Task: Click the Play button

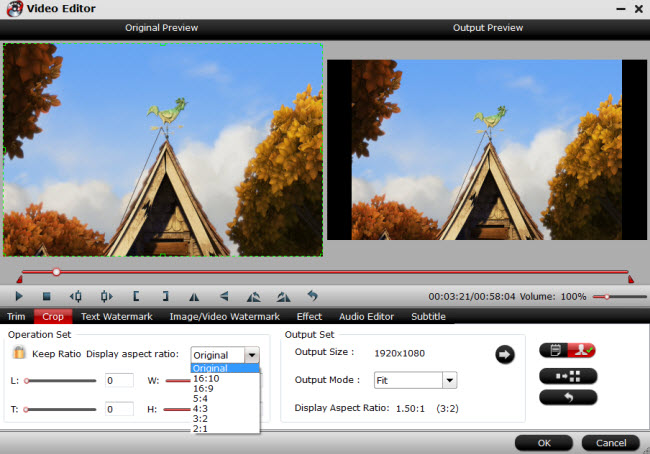Action: coord(19,296)
